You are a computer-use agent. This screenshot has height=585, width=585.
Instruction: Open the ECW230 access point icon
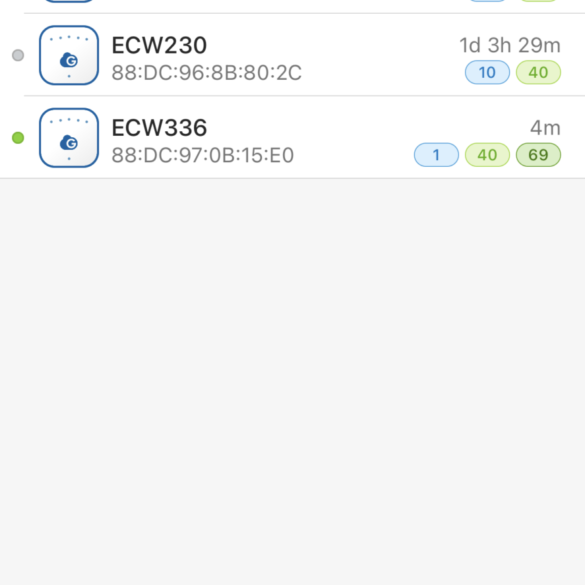(69, 55)
